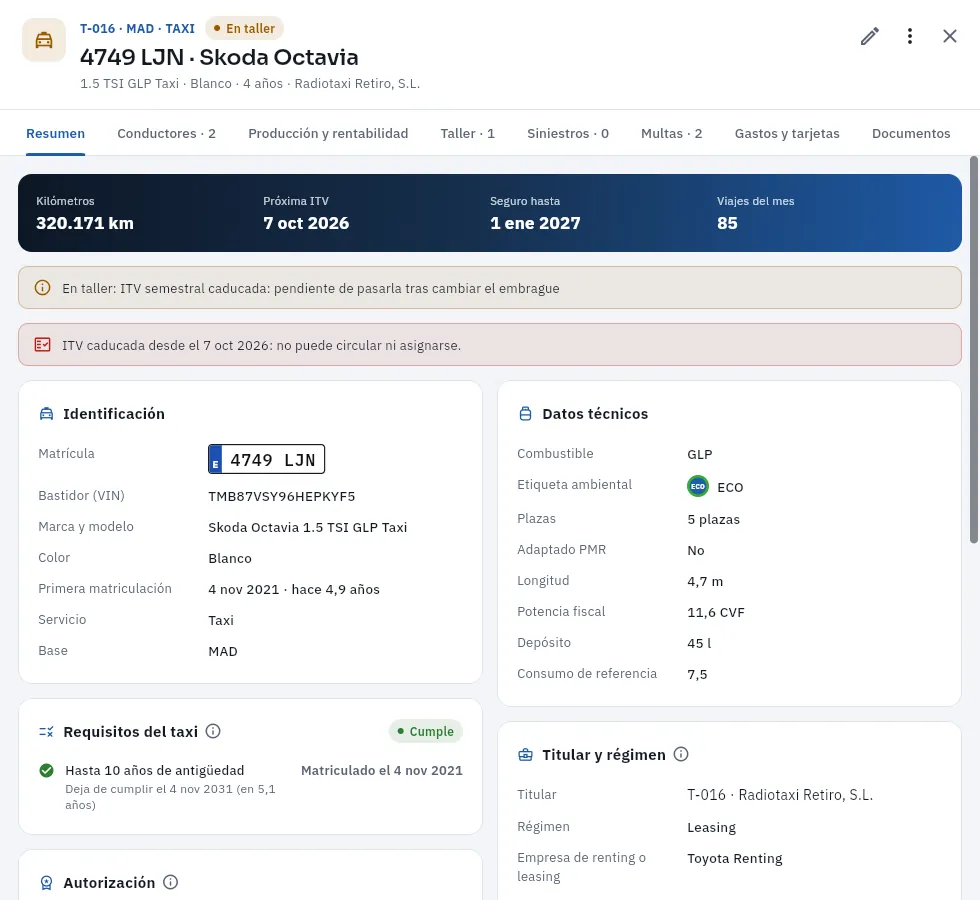The width and height of the screenshot is (980, 900).
Task: Open the three-dot more options menu
Action: pos(909,36)
